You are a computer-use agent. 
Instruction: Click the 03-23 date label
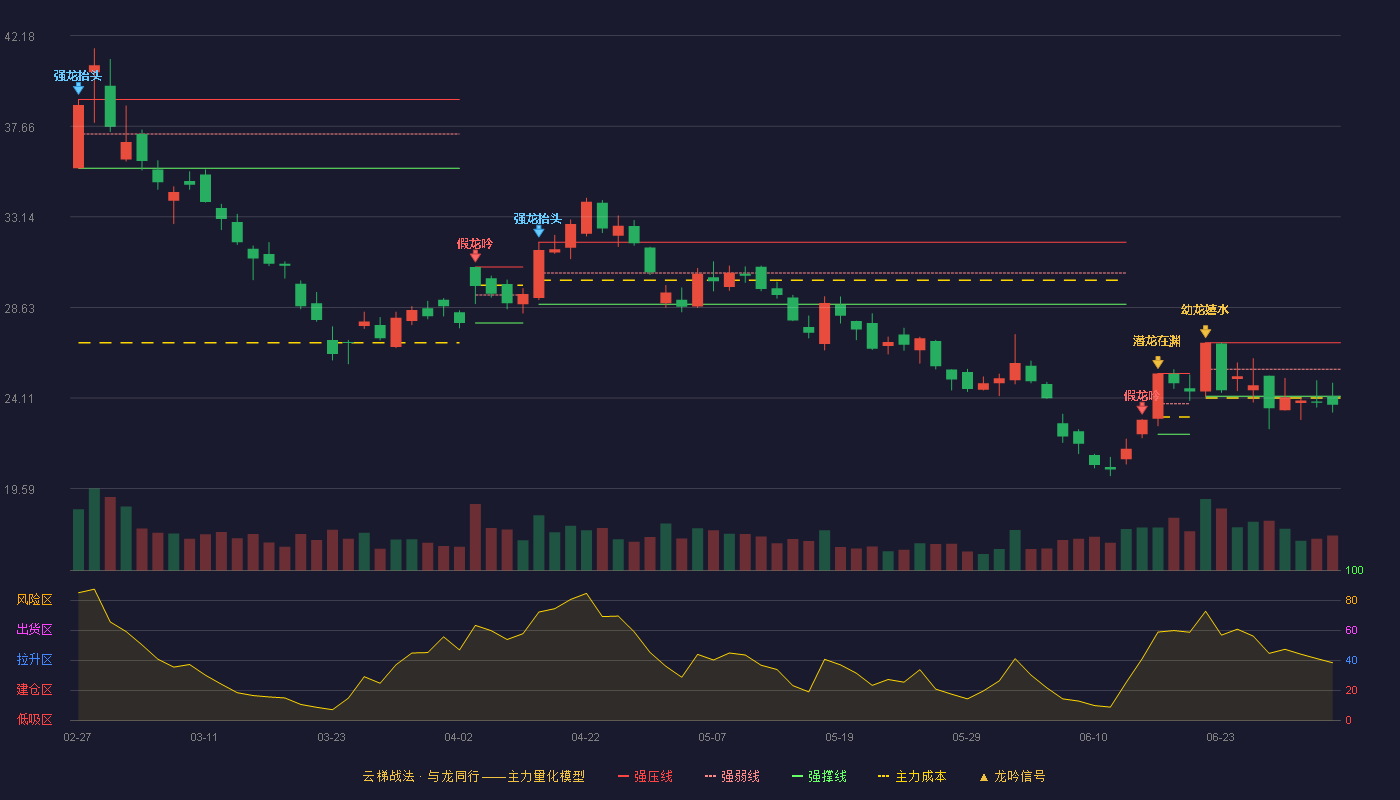click(331, 737)
